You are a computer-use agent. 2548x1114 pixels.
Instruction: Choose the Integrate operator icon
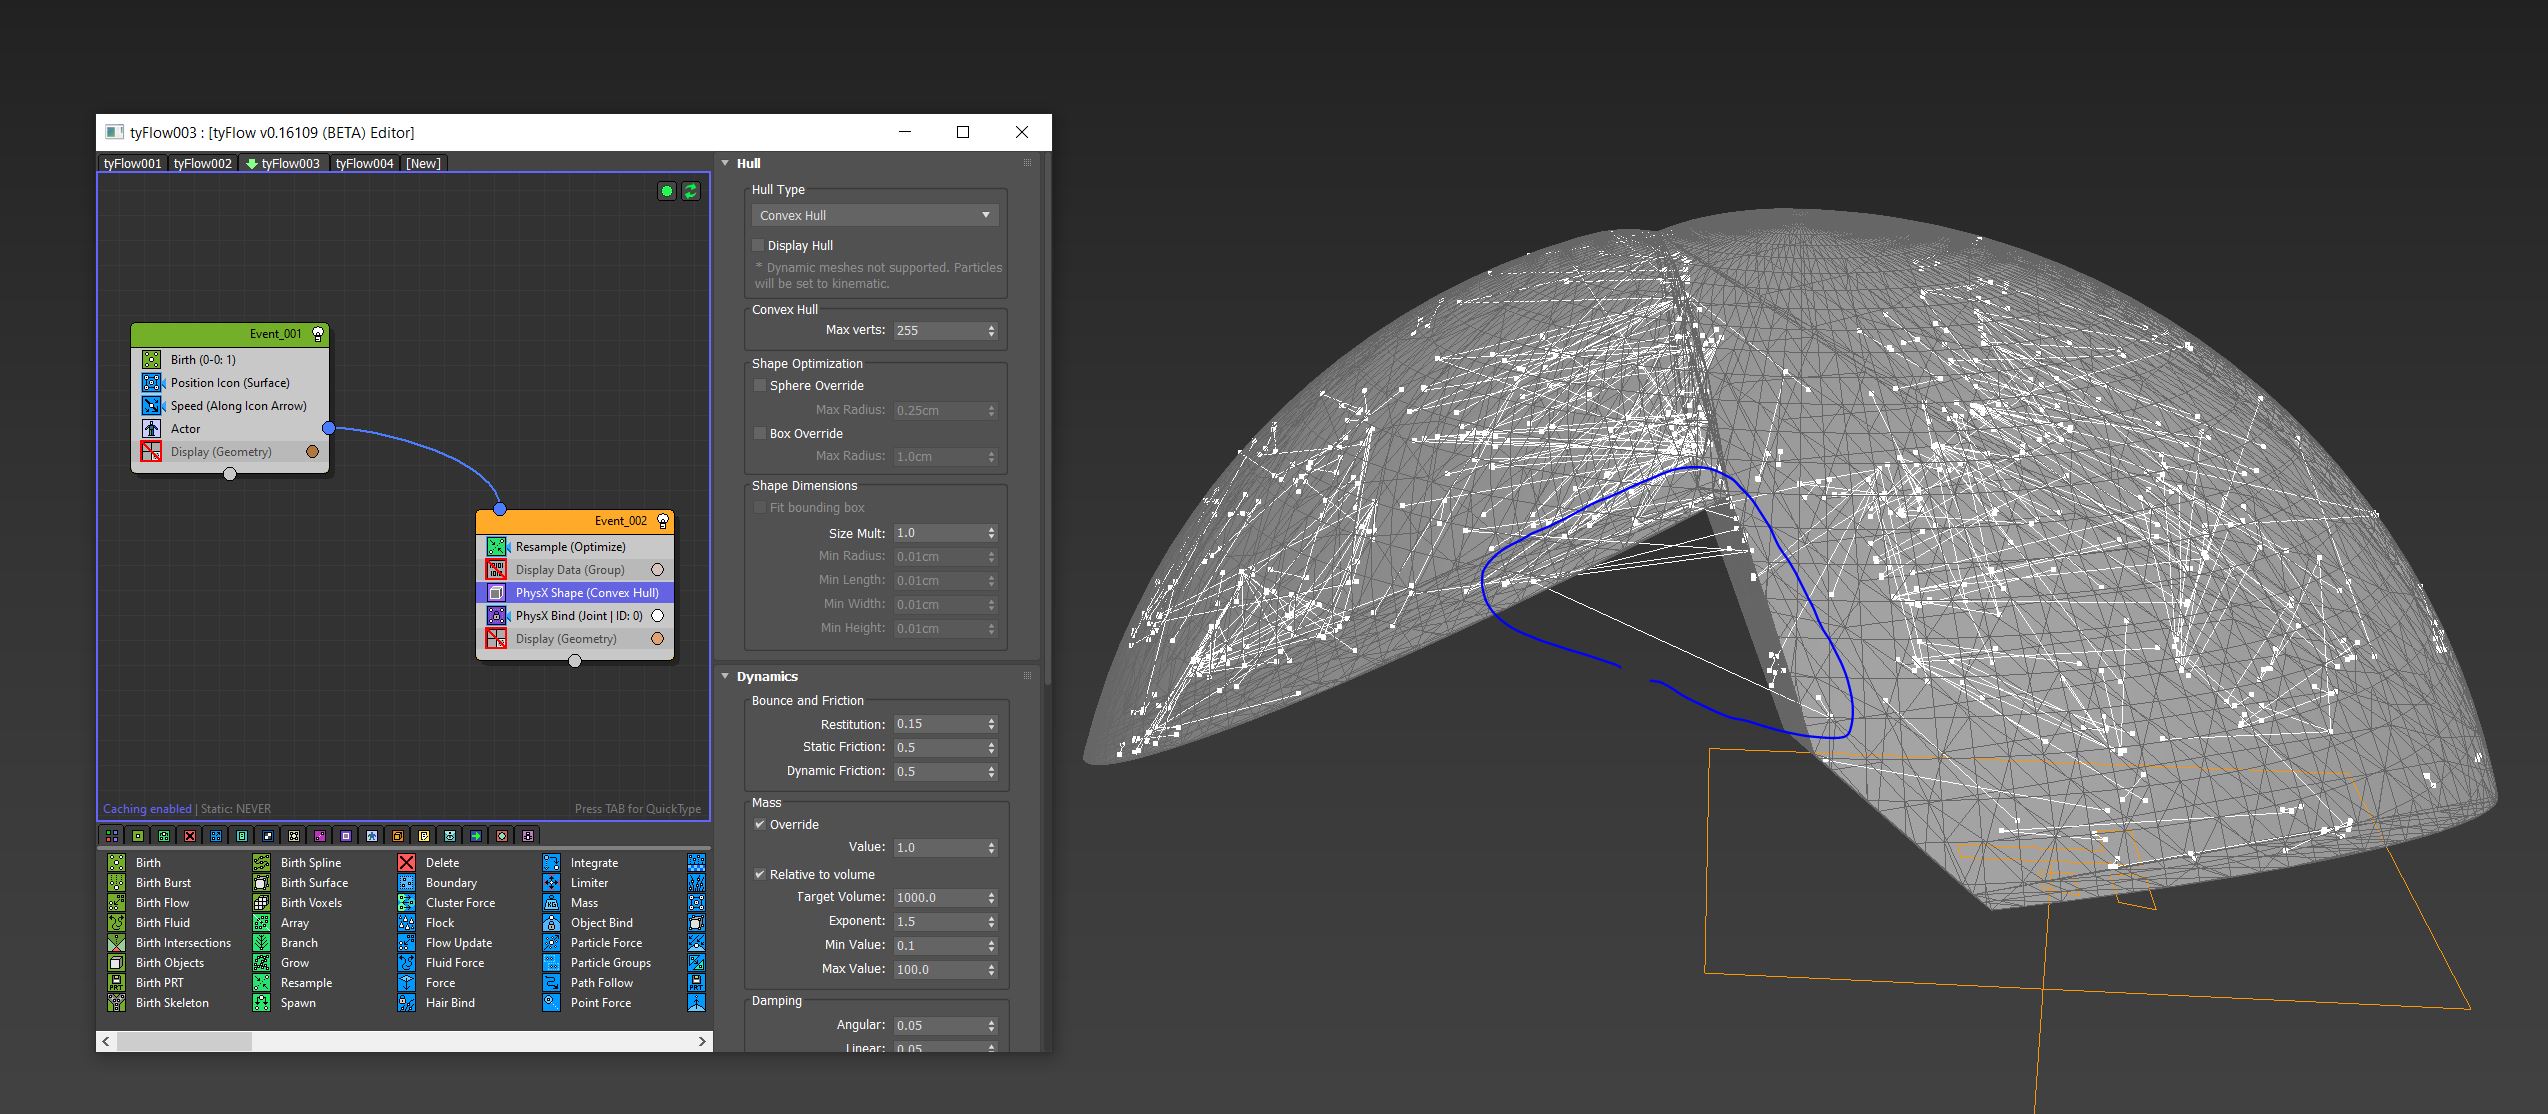(x=552, y=862)
